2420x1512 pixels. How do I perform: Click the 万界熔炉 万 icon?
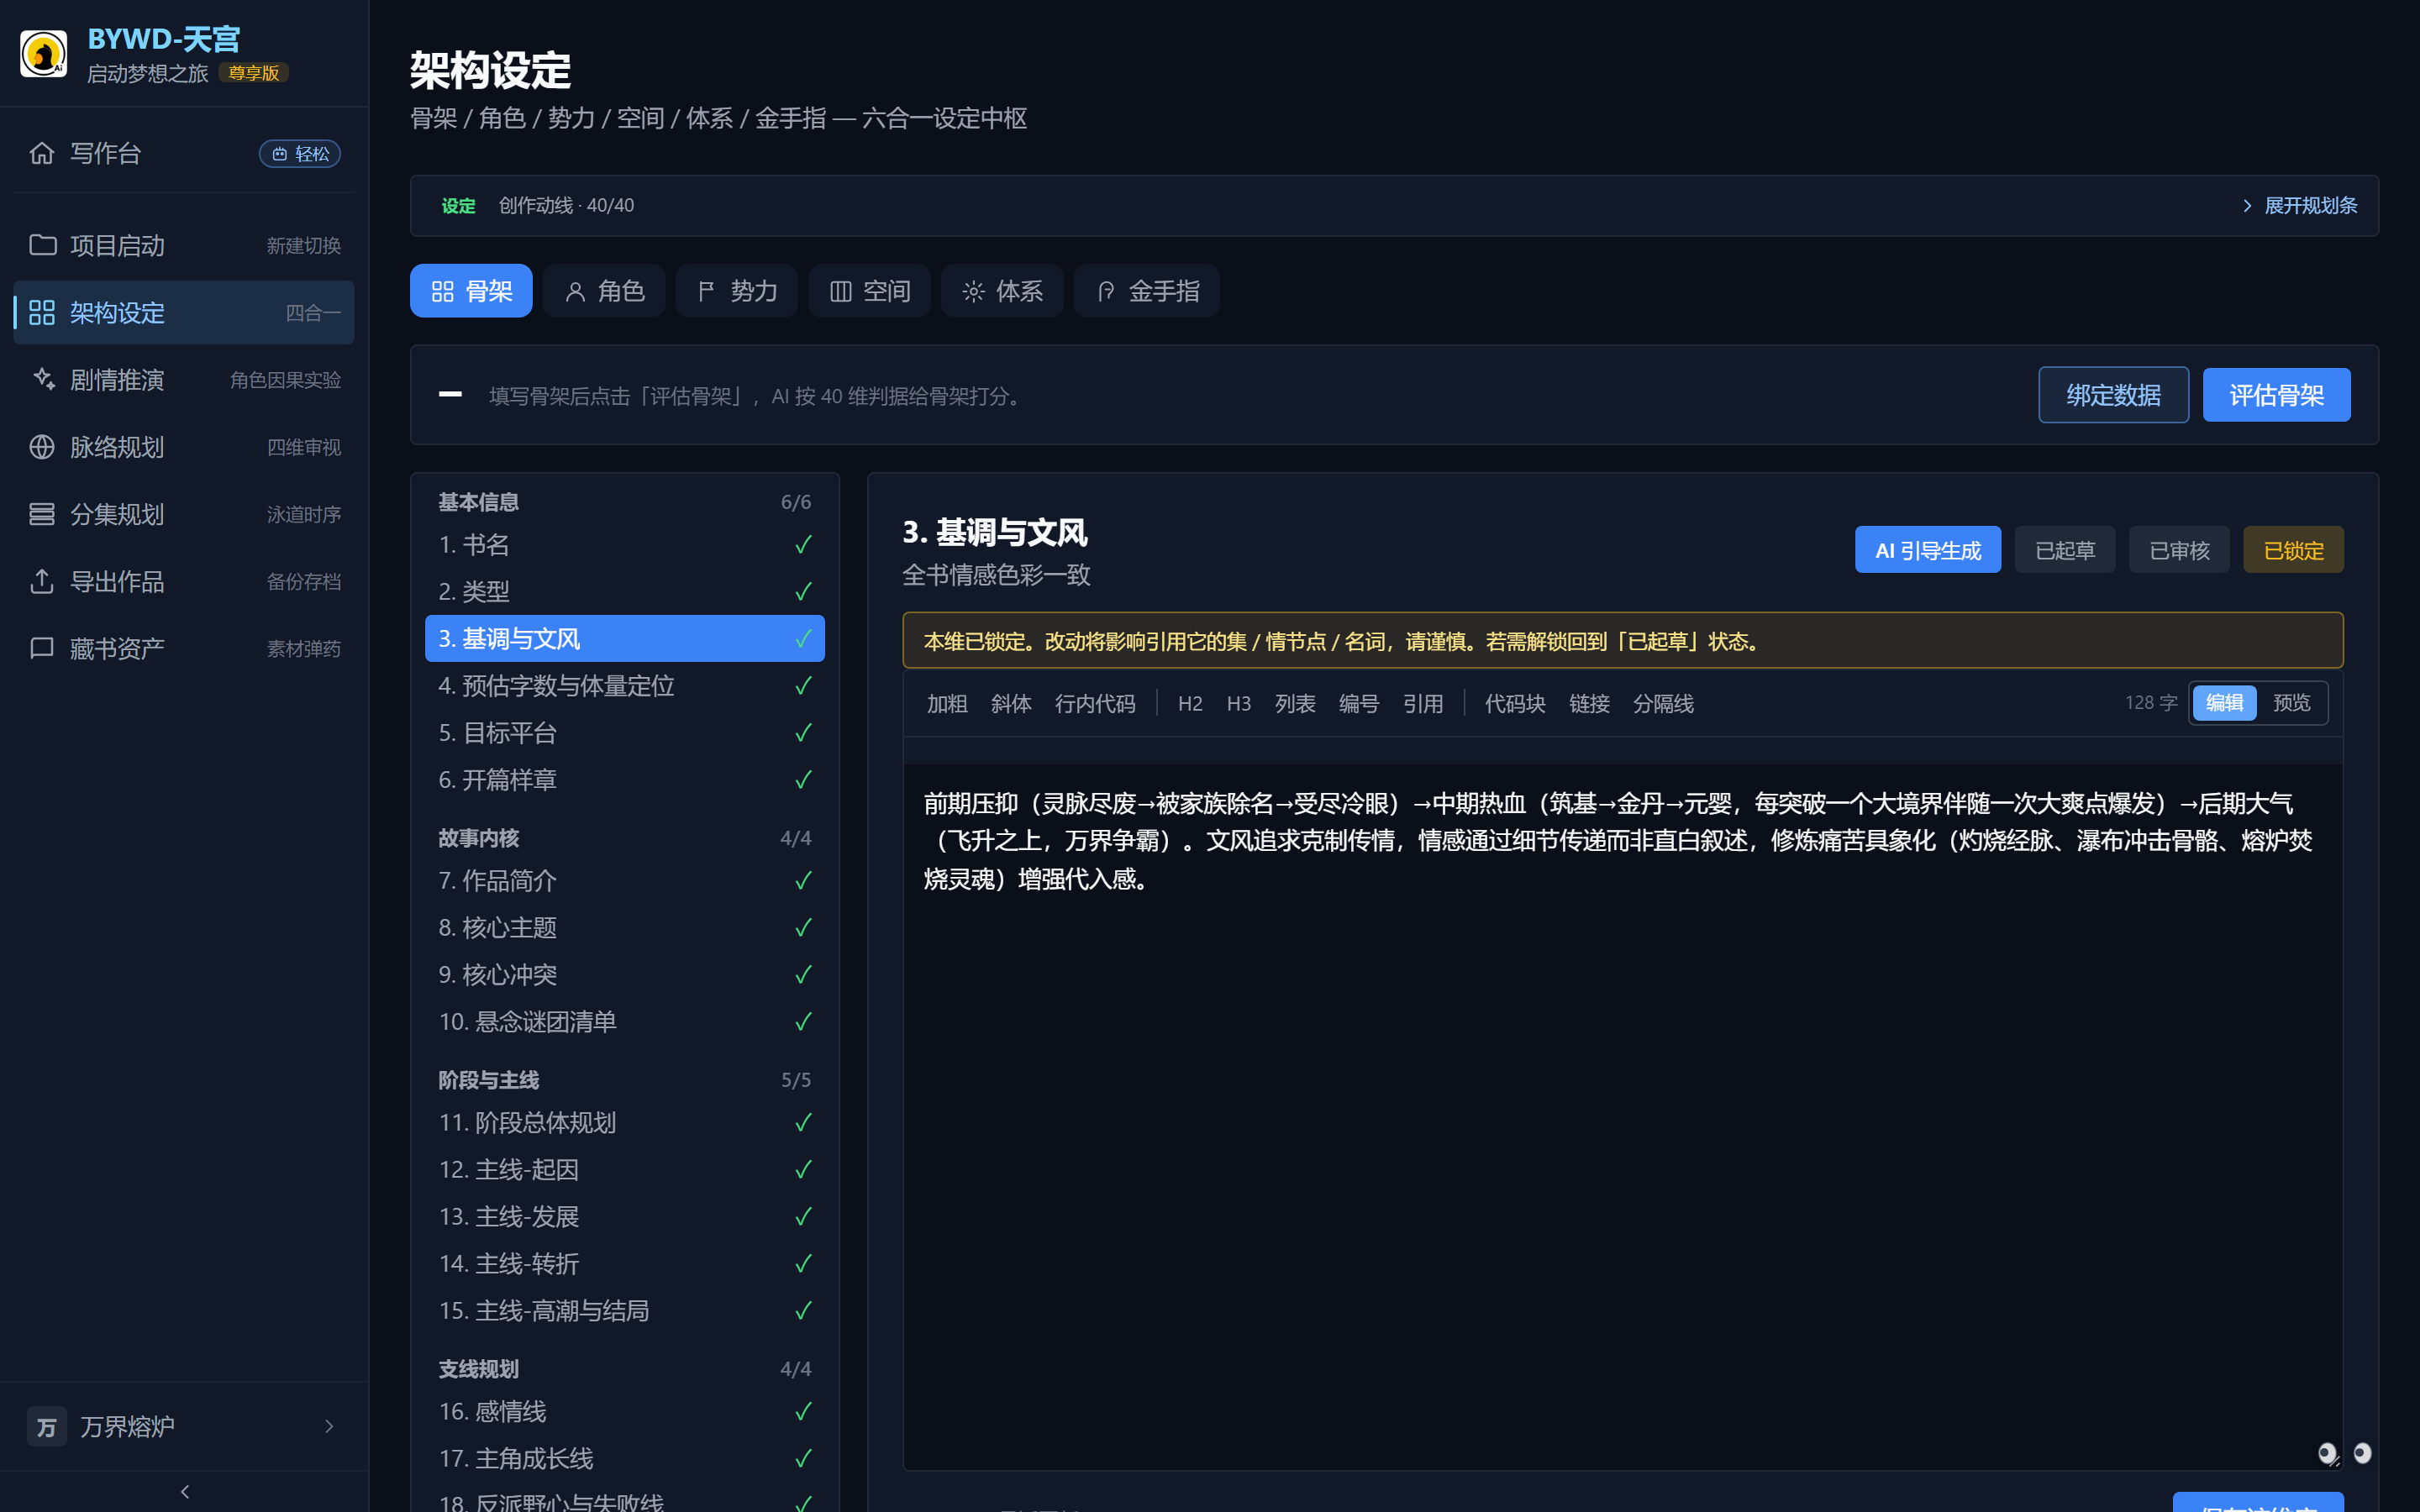[x=46, y=1426]
